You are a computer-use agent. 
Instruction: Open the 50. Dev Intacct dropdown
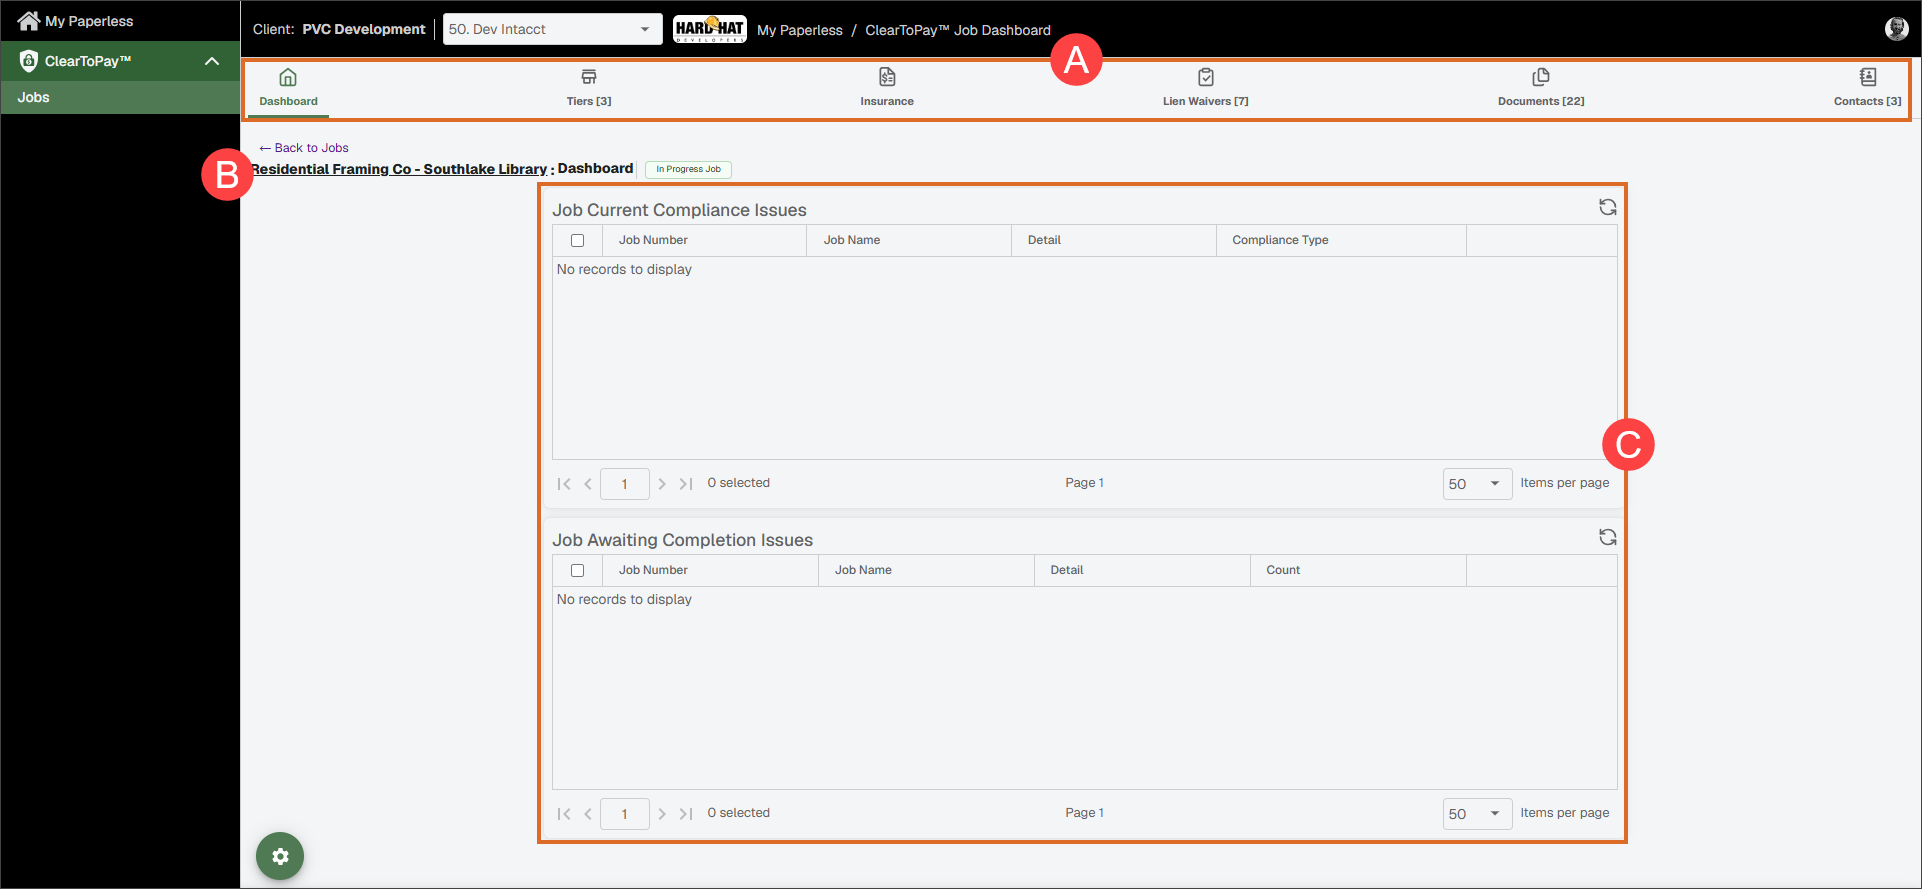pos(552,29)
